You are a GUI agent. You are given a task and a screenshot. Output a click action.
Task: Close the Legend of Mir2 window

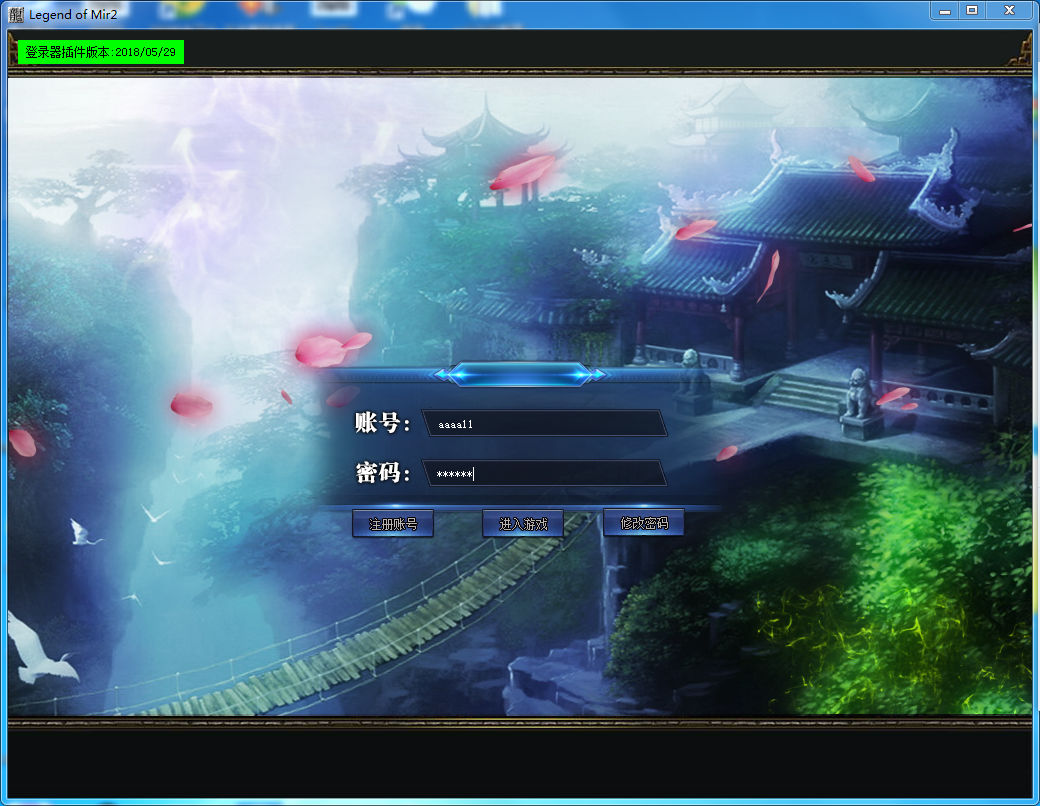coord(1009,11)
